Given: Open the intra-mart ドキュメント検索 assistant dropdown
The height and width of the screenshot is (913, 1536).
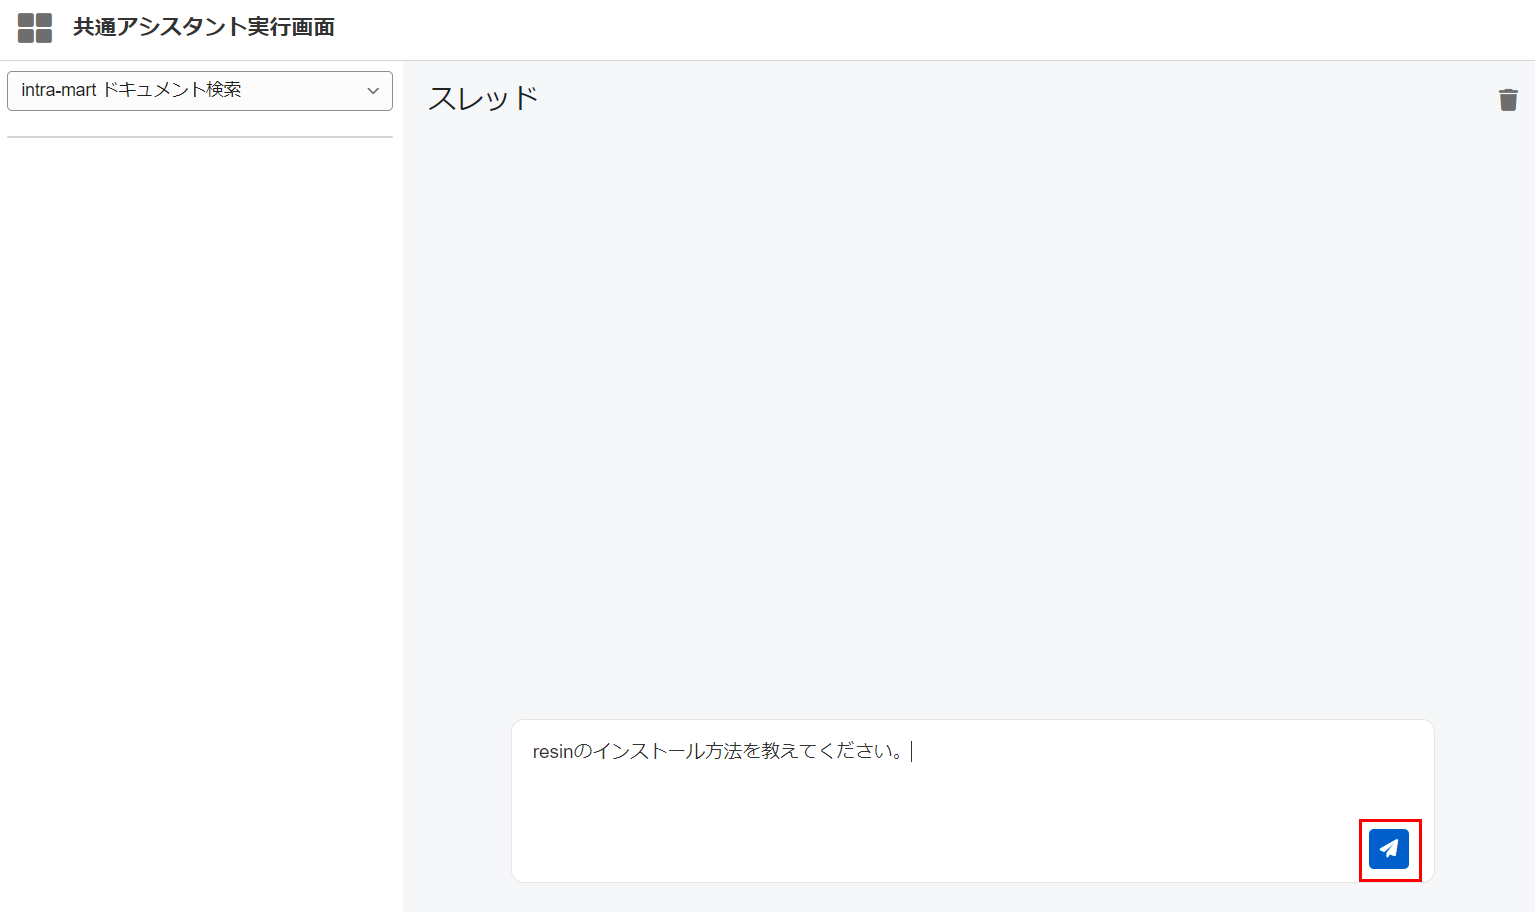Looking at the screenshot, I should click(x=200, y=91).
